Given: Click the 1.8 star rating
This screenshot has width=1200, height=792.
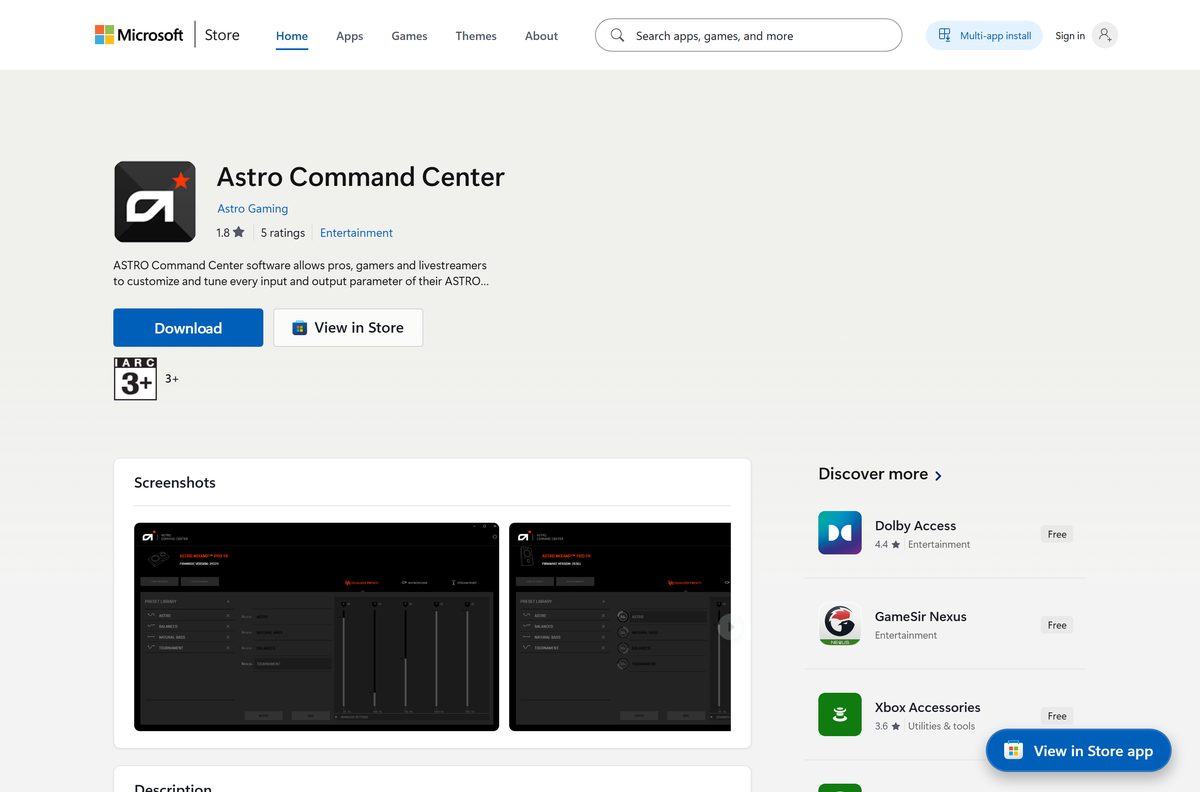Looking at the screenshot, I should 230,232.
